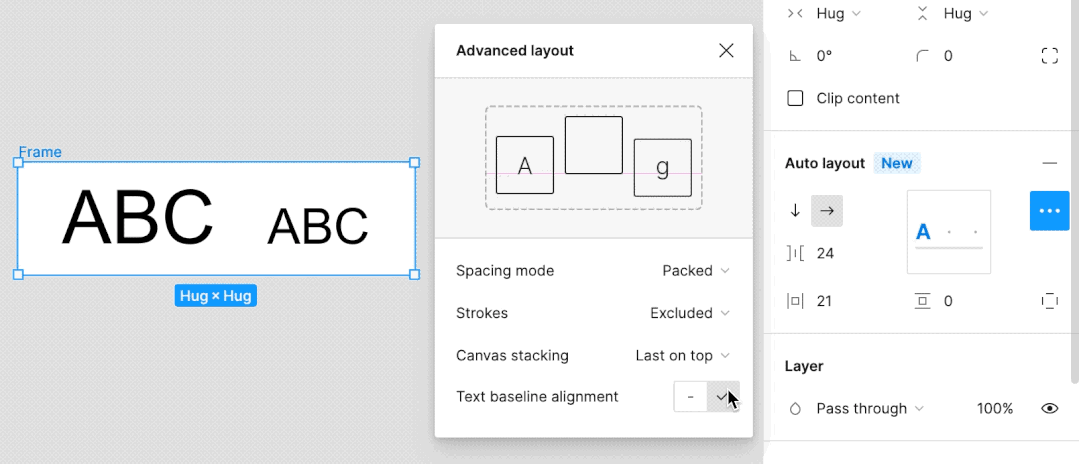This screenshot has height=464, width=1079.
Task: Enable text baseline alignment checkmark option
Action: 723,396
